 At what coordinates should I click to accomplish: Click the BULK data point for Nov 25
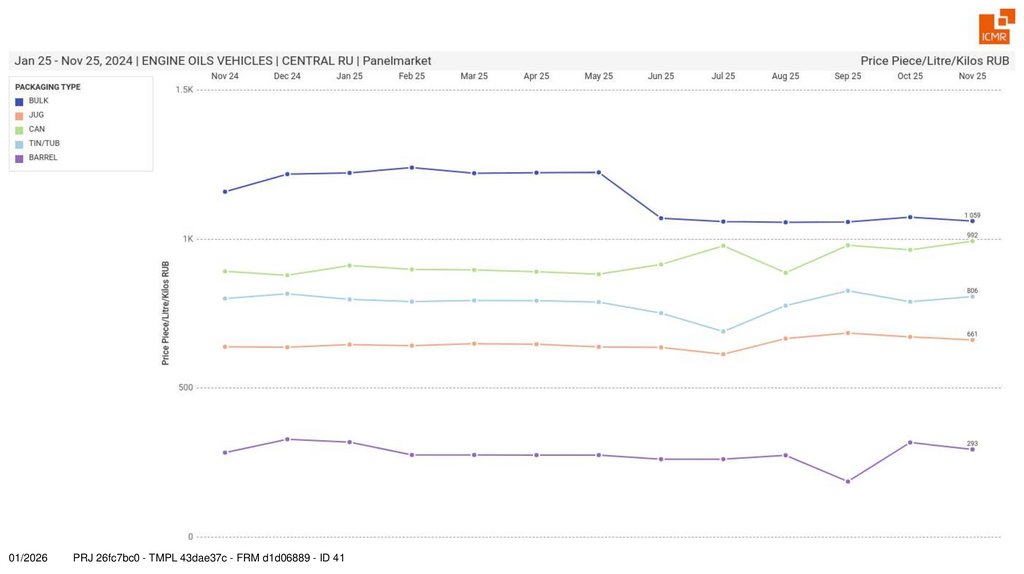[972, 221]
